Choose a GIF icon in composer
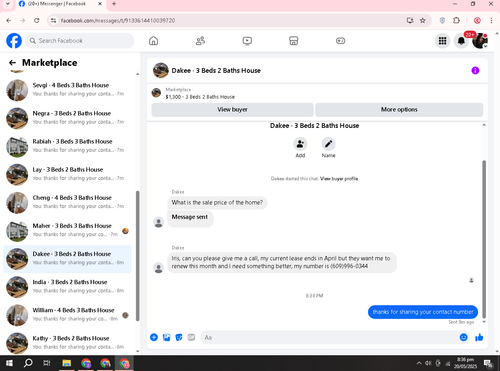This screenshot has height=371, width=500. point(191,337)
